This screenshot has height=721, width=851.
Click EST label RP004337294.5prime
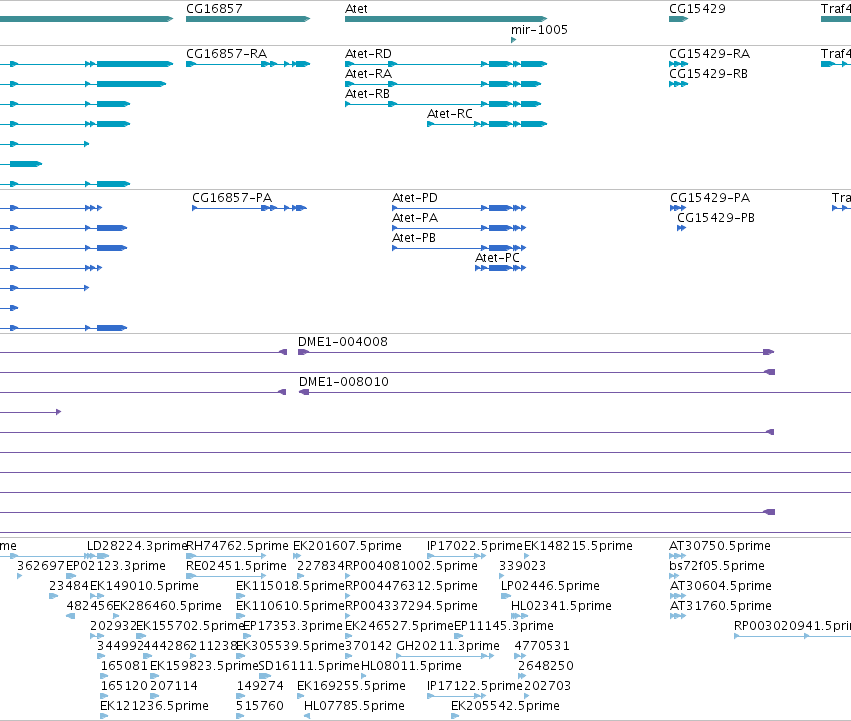[x=411, y=606]
